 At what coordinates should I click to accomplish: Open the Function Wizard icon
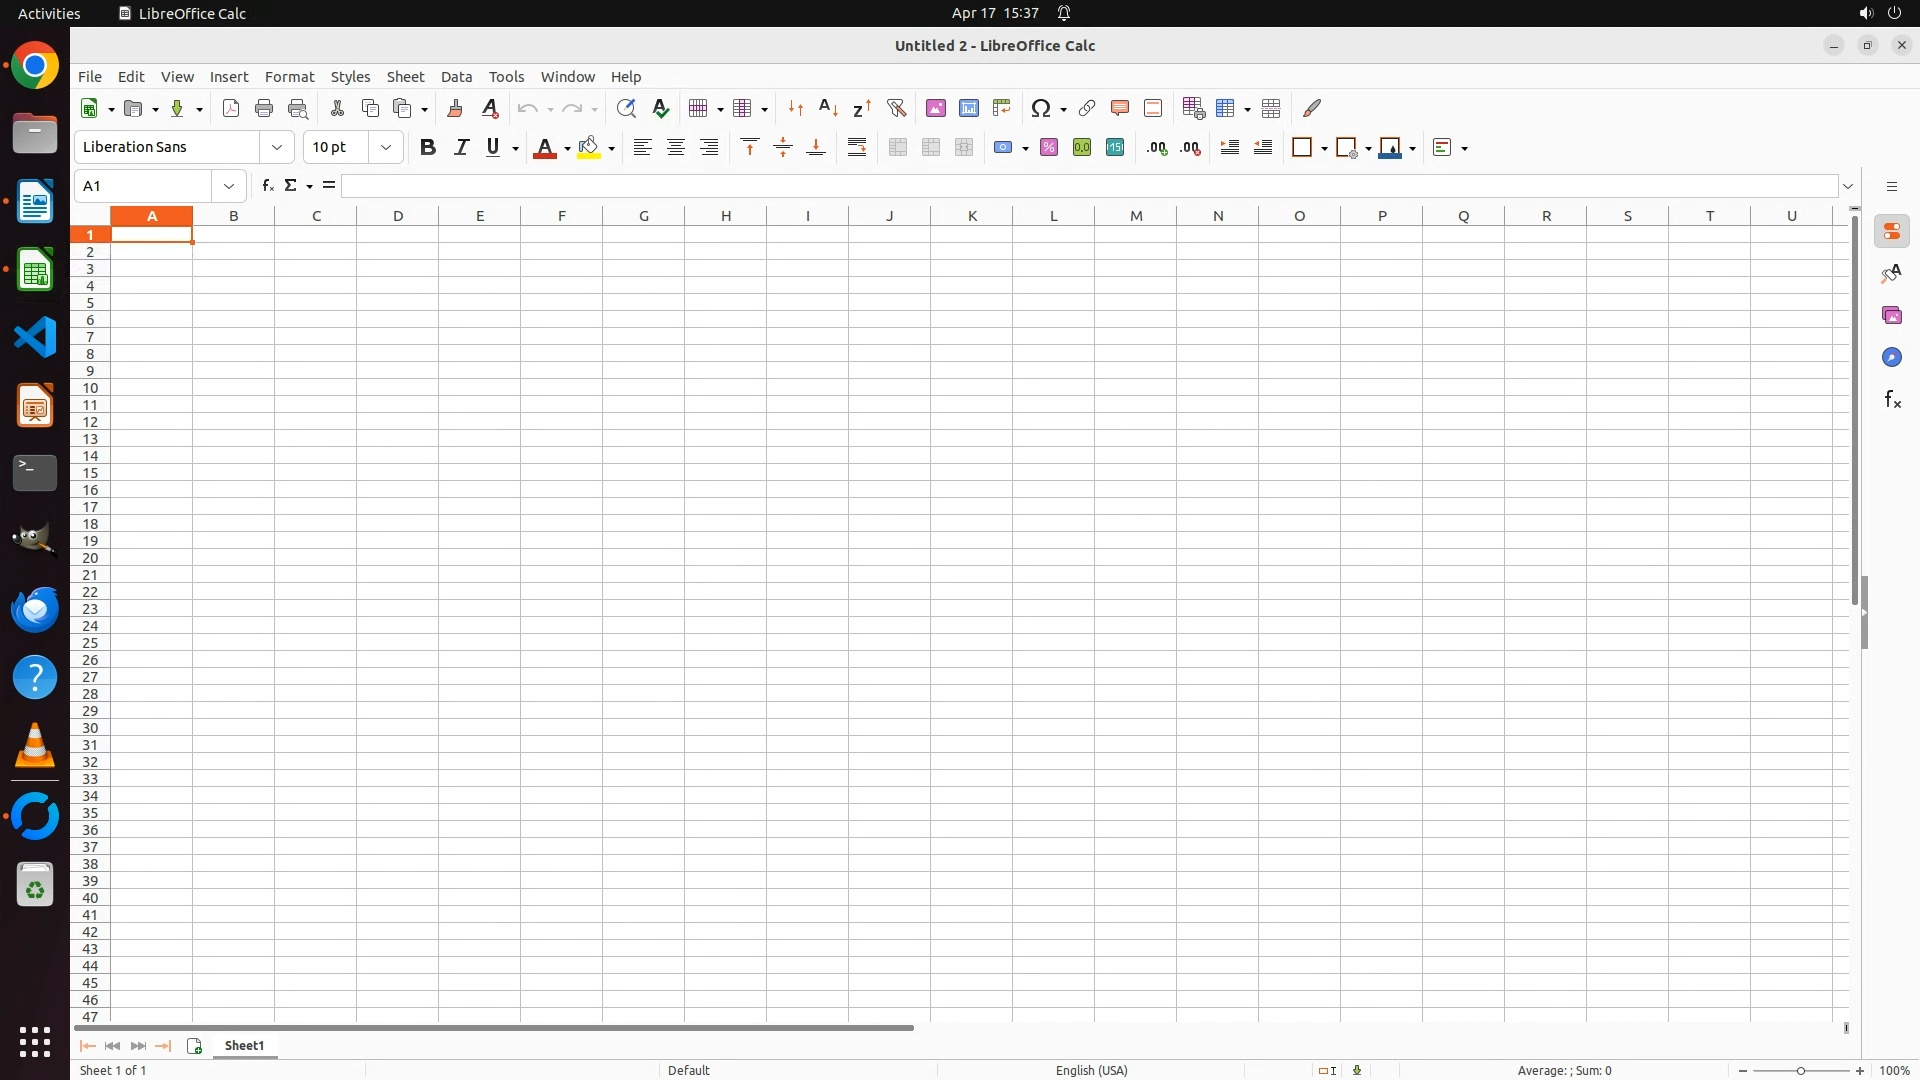267,186
